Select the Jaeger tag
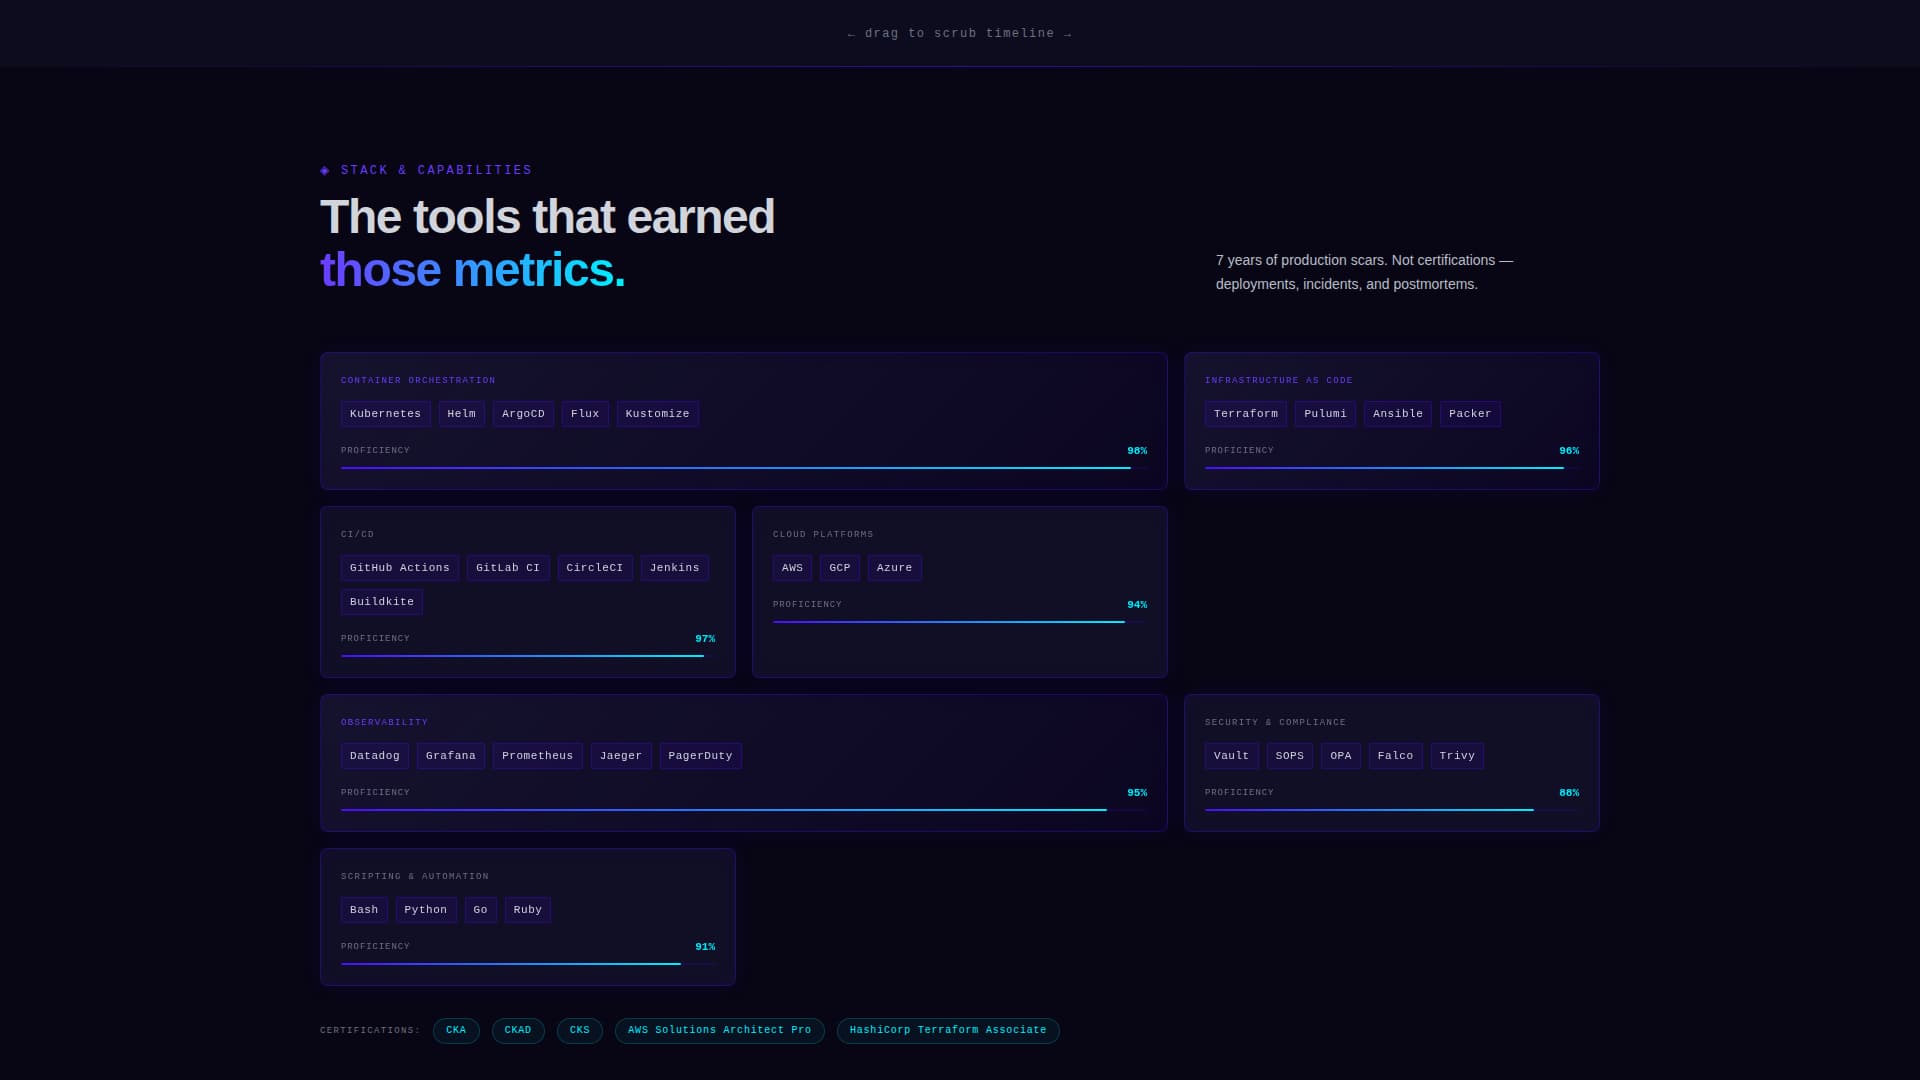 pos(621,756)
